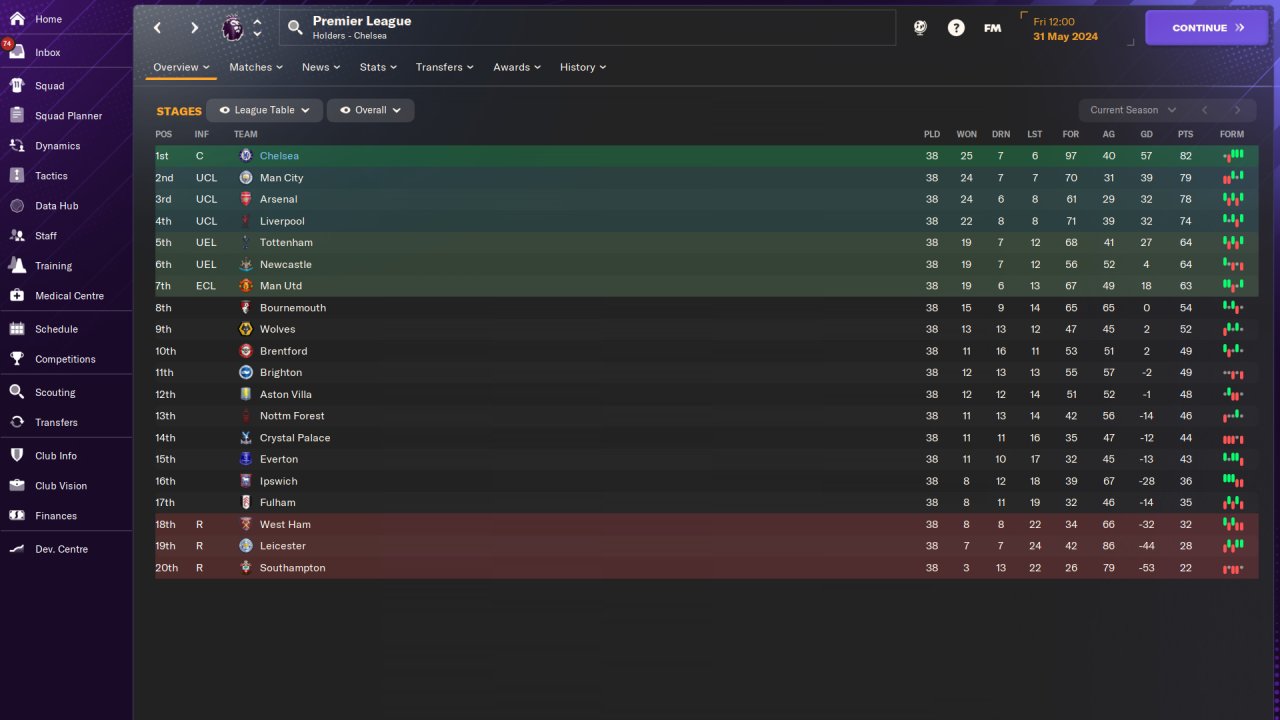The image size is (1280, 720).
Task: Open the Tactics sidebar icon
Action: [x=17, y=175]
